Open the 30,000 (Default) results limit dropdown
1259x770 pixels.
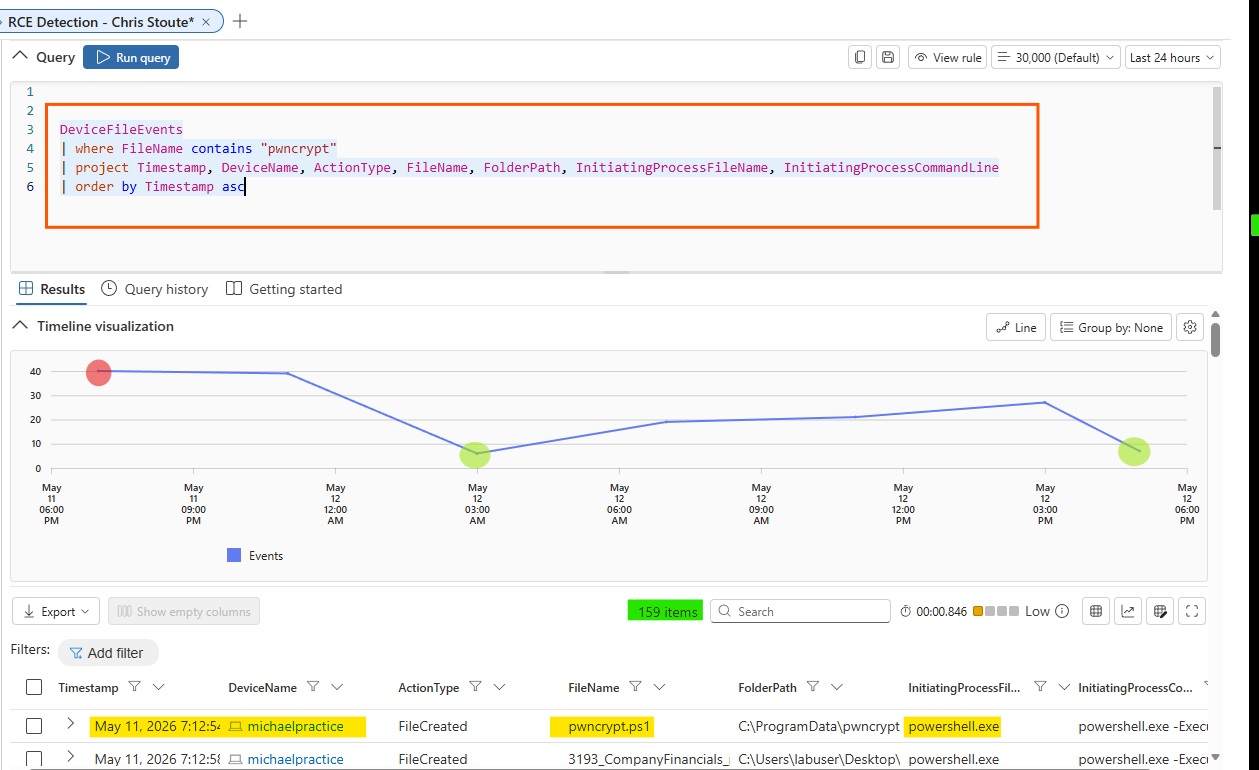[x=1055, y=57]
